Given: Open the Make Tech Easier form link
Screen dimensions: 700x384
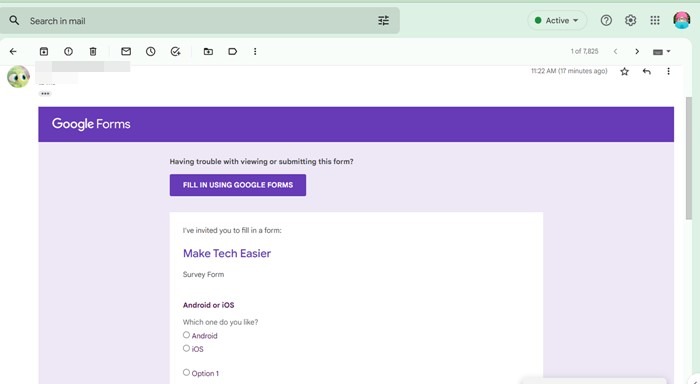Looking at the screenshot, I should 227,253.
